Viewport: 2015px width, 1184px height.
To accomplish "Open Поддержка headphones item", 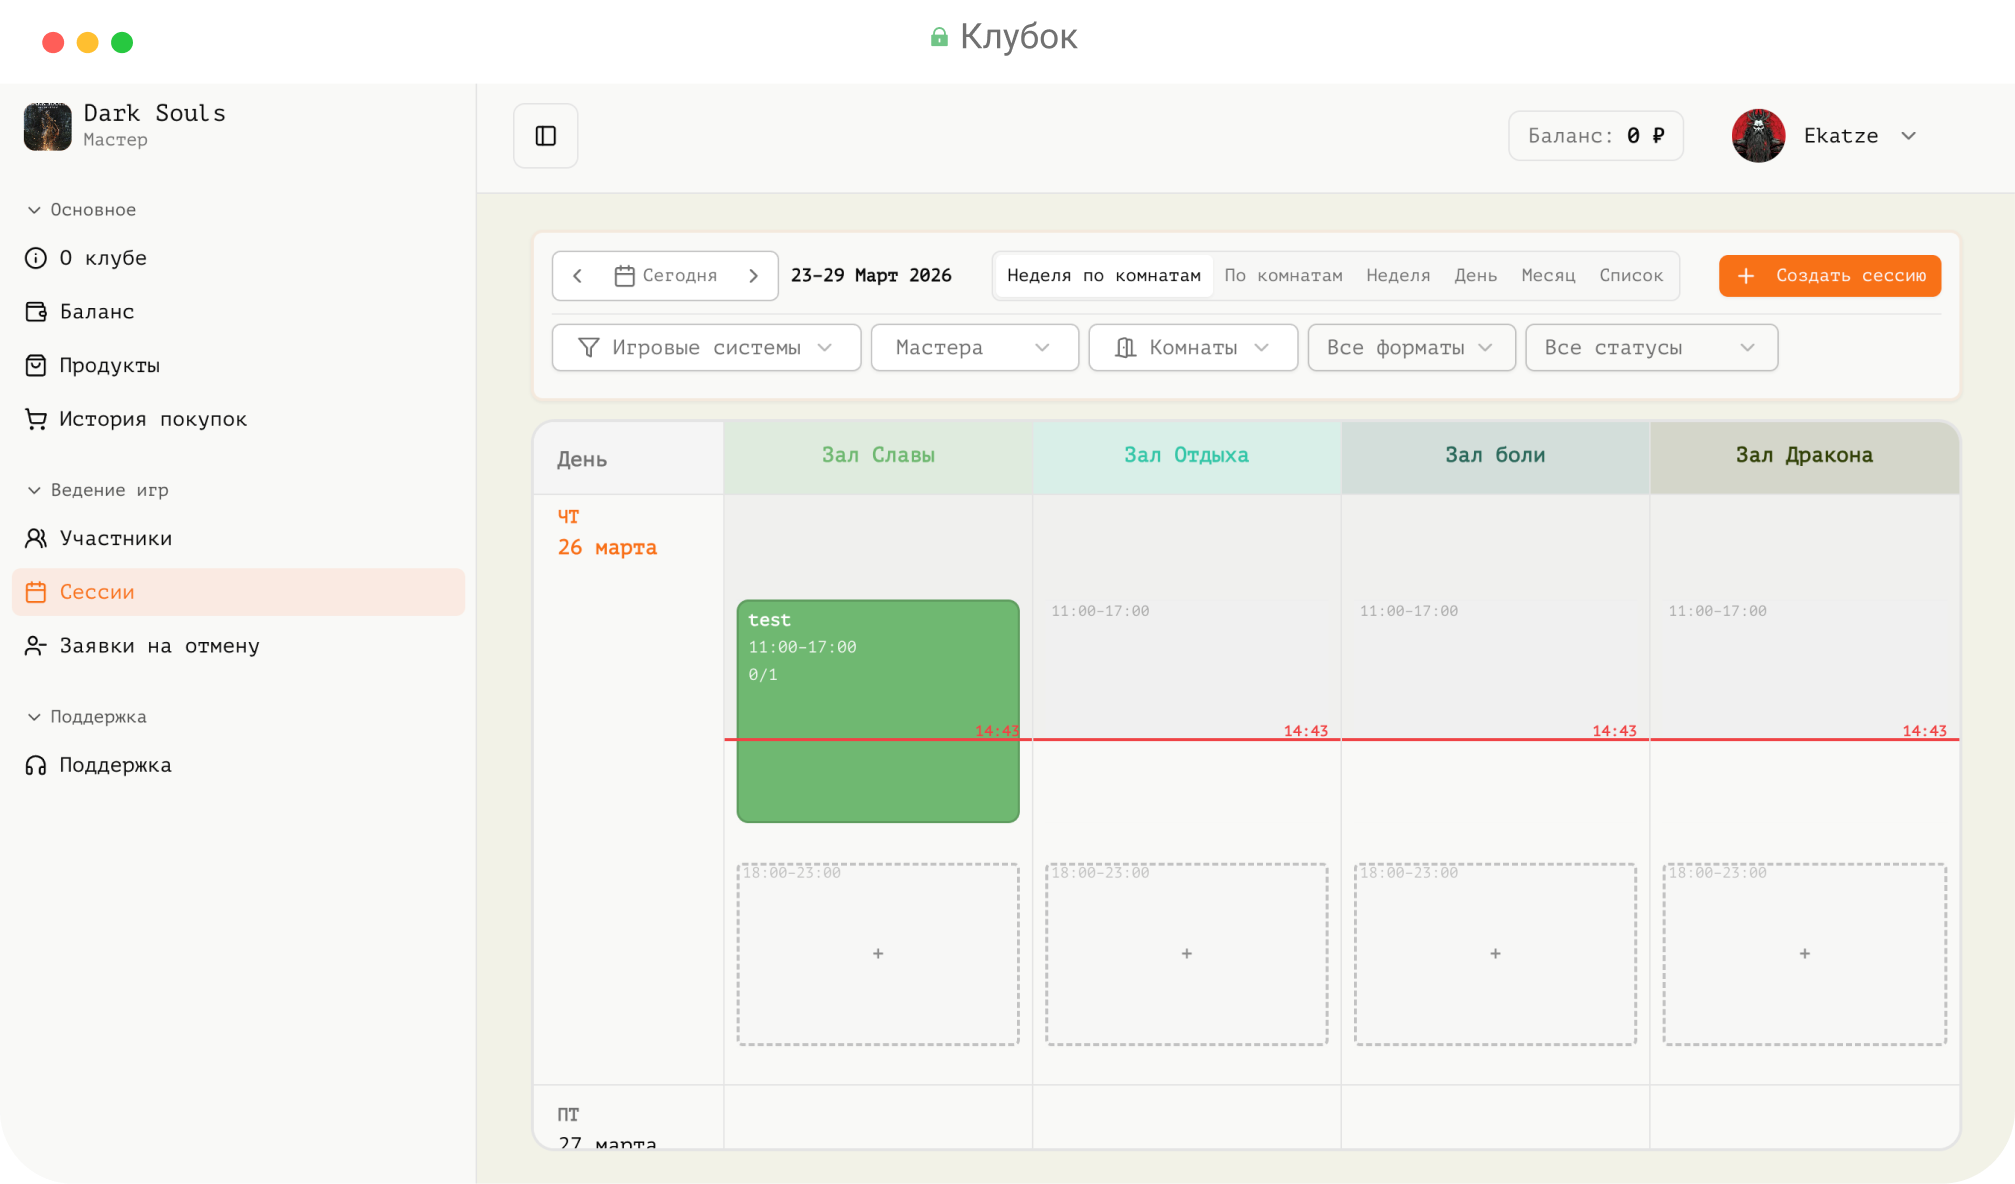I will tap(115, 766).
